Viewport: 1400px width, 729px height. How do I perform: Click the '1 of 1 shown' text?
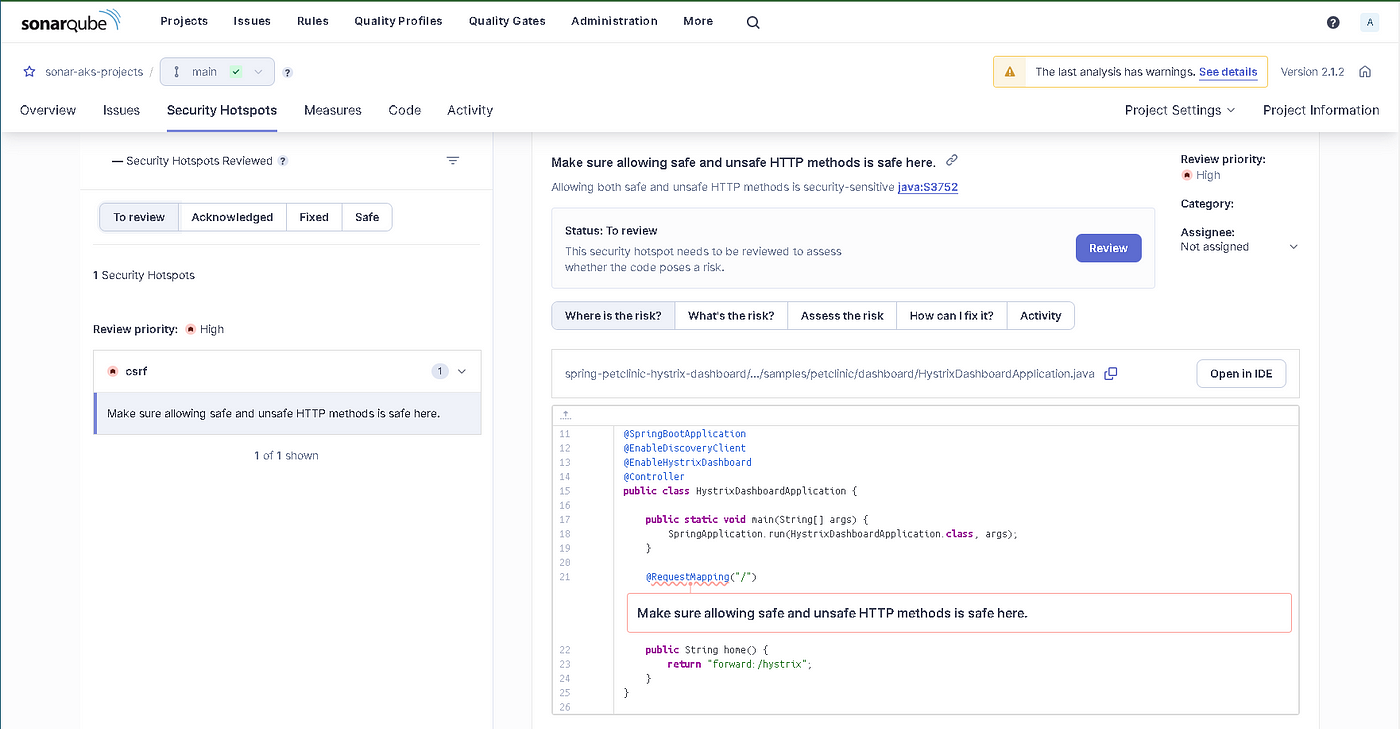pyautogui.click(x=287, y=455)
